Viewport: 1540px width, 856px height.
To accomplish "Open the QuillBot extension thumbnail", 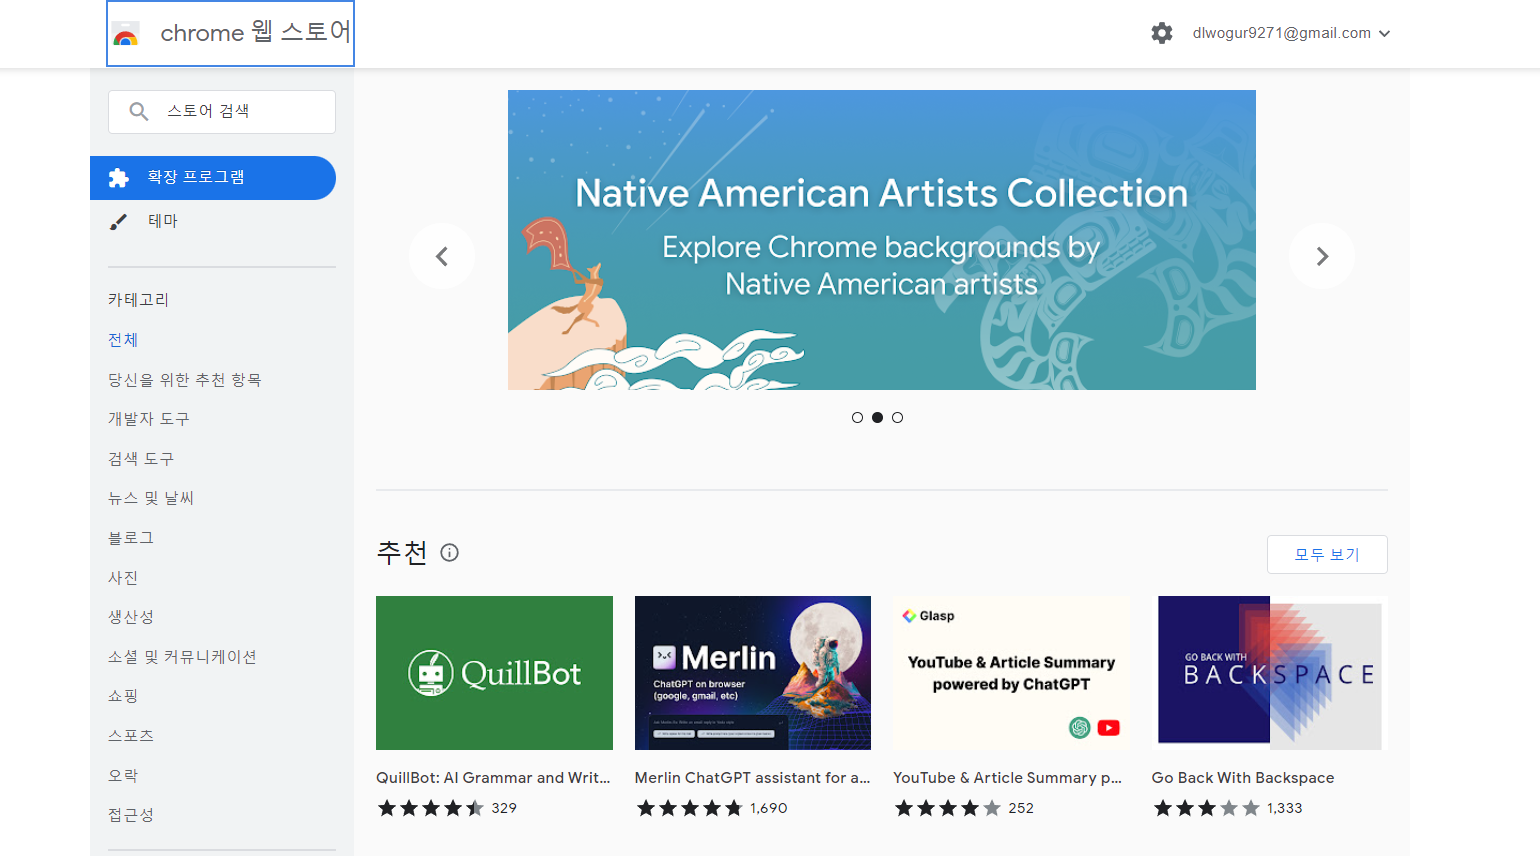I will (x=494, y=673).
